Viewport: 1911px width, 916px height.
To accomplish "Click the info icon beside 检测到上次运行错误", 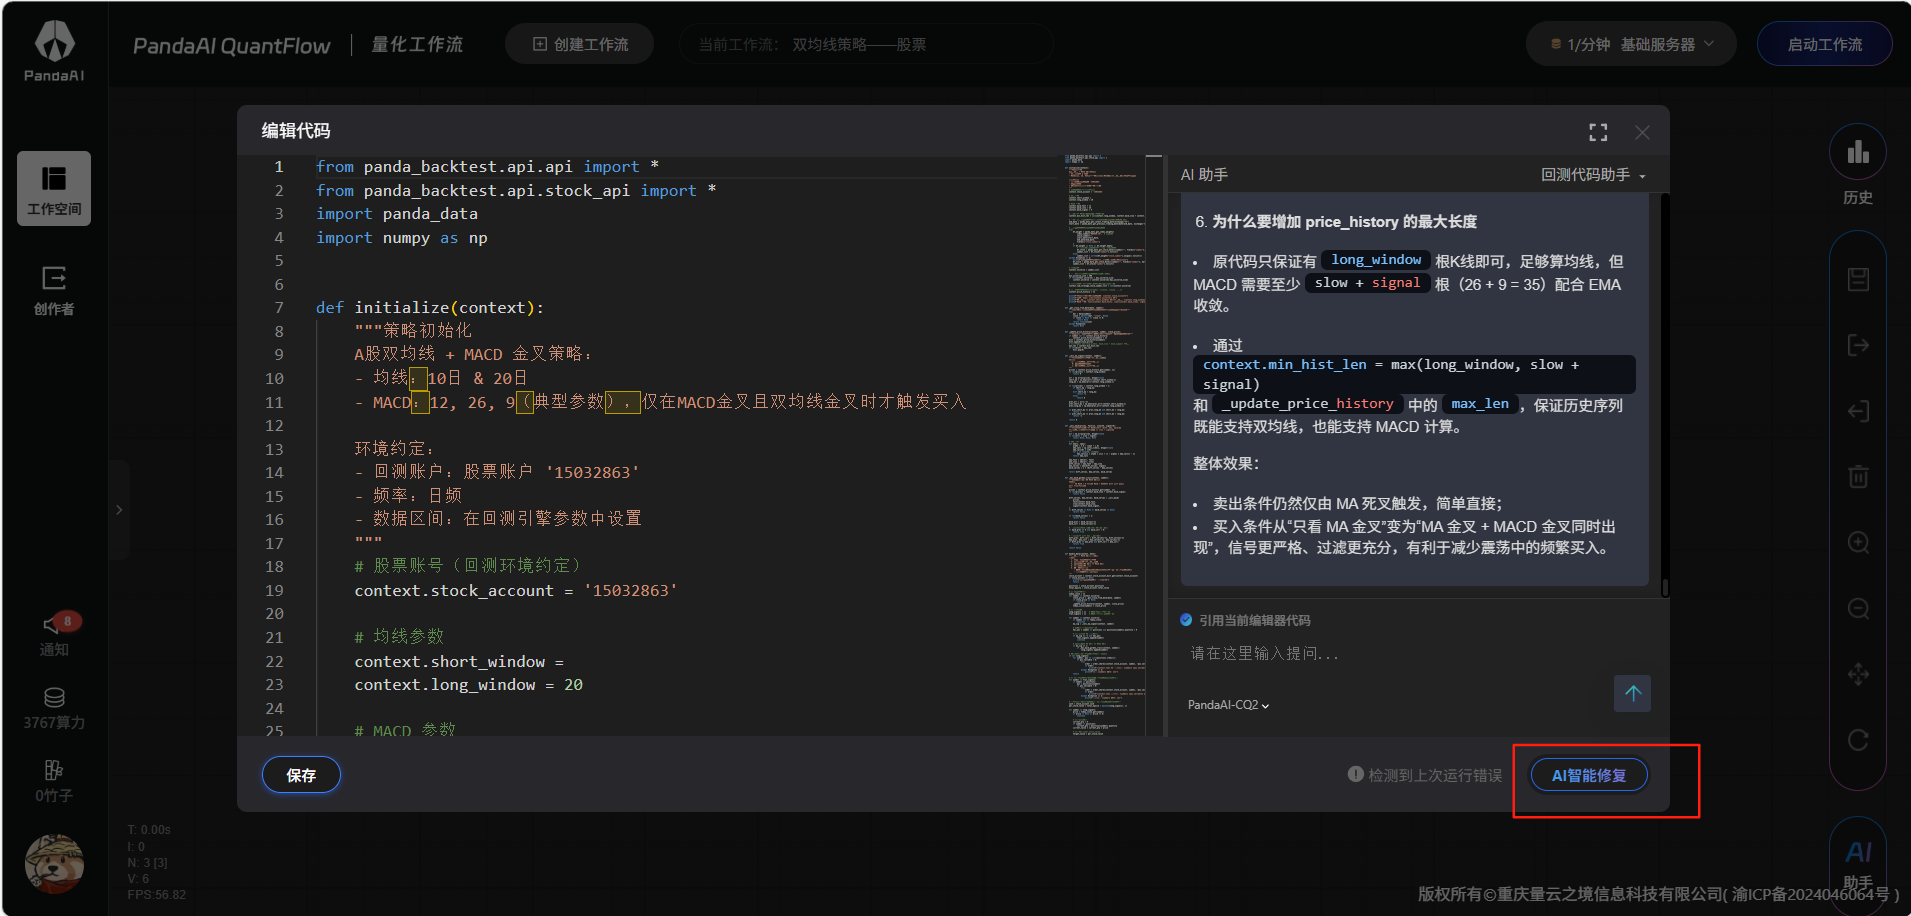I will pyautogui.click(x=1356, y=774).
